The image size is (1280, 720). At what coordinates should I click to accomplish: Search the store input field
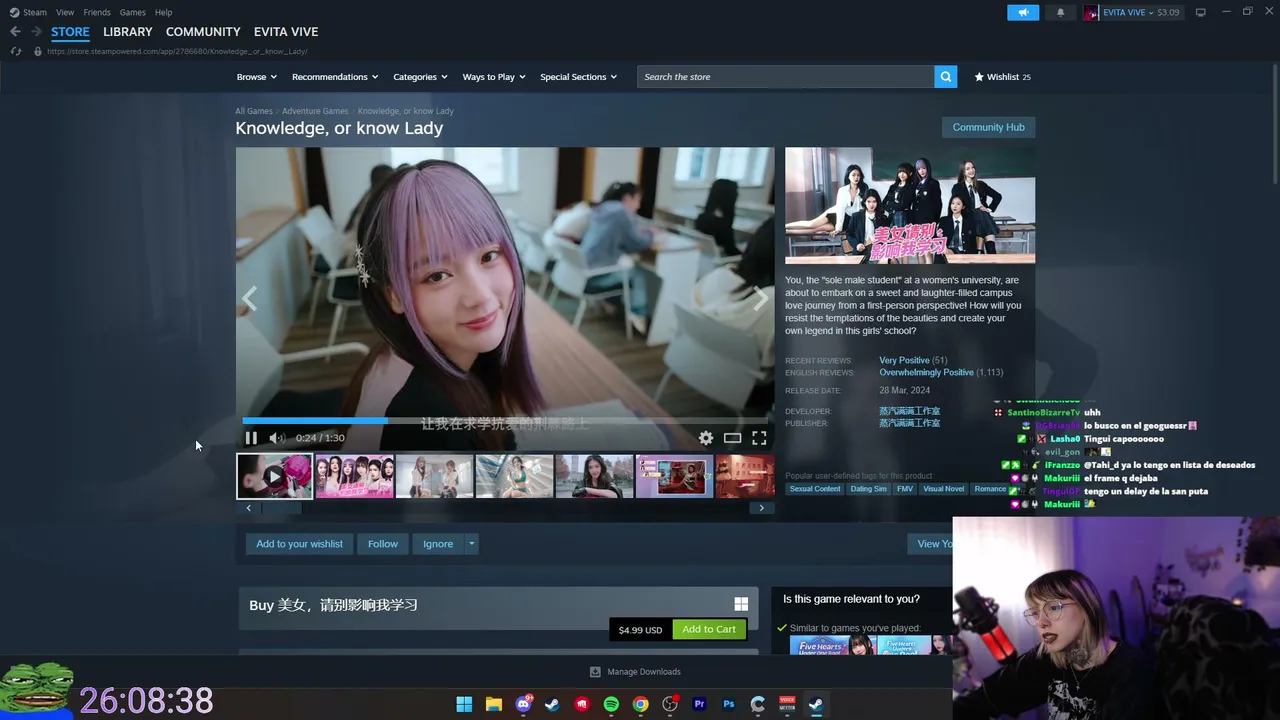[x=786, y=77]
